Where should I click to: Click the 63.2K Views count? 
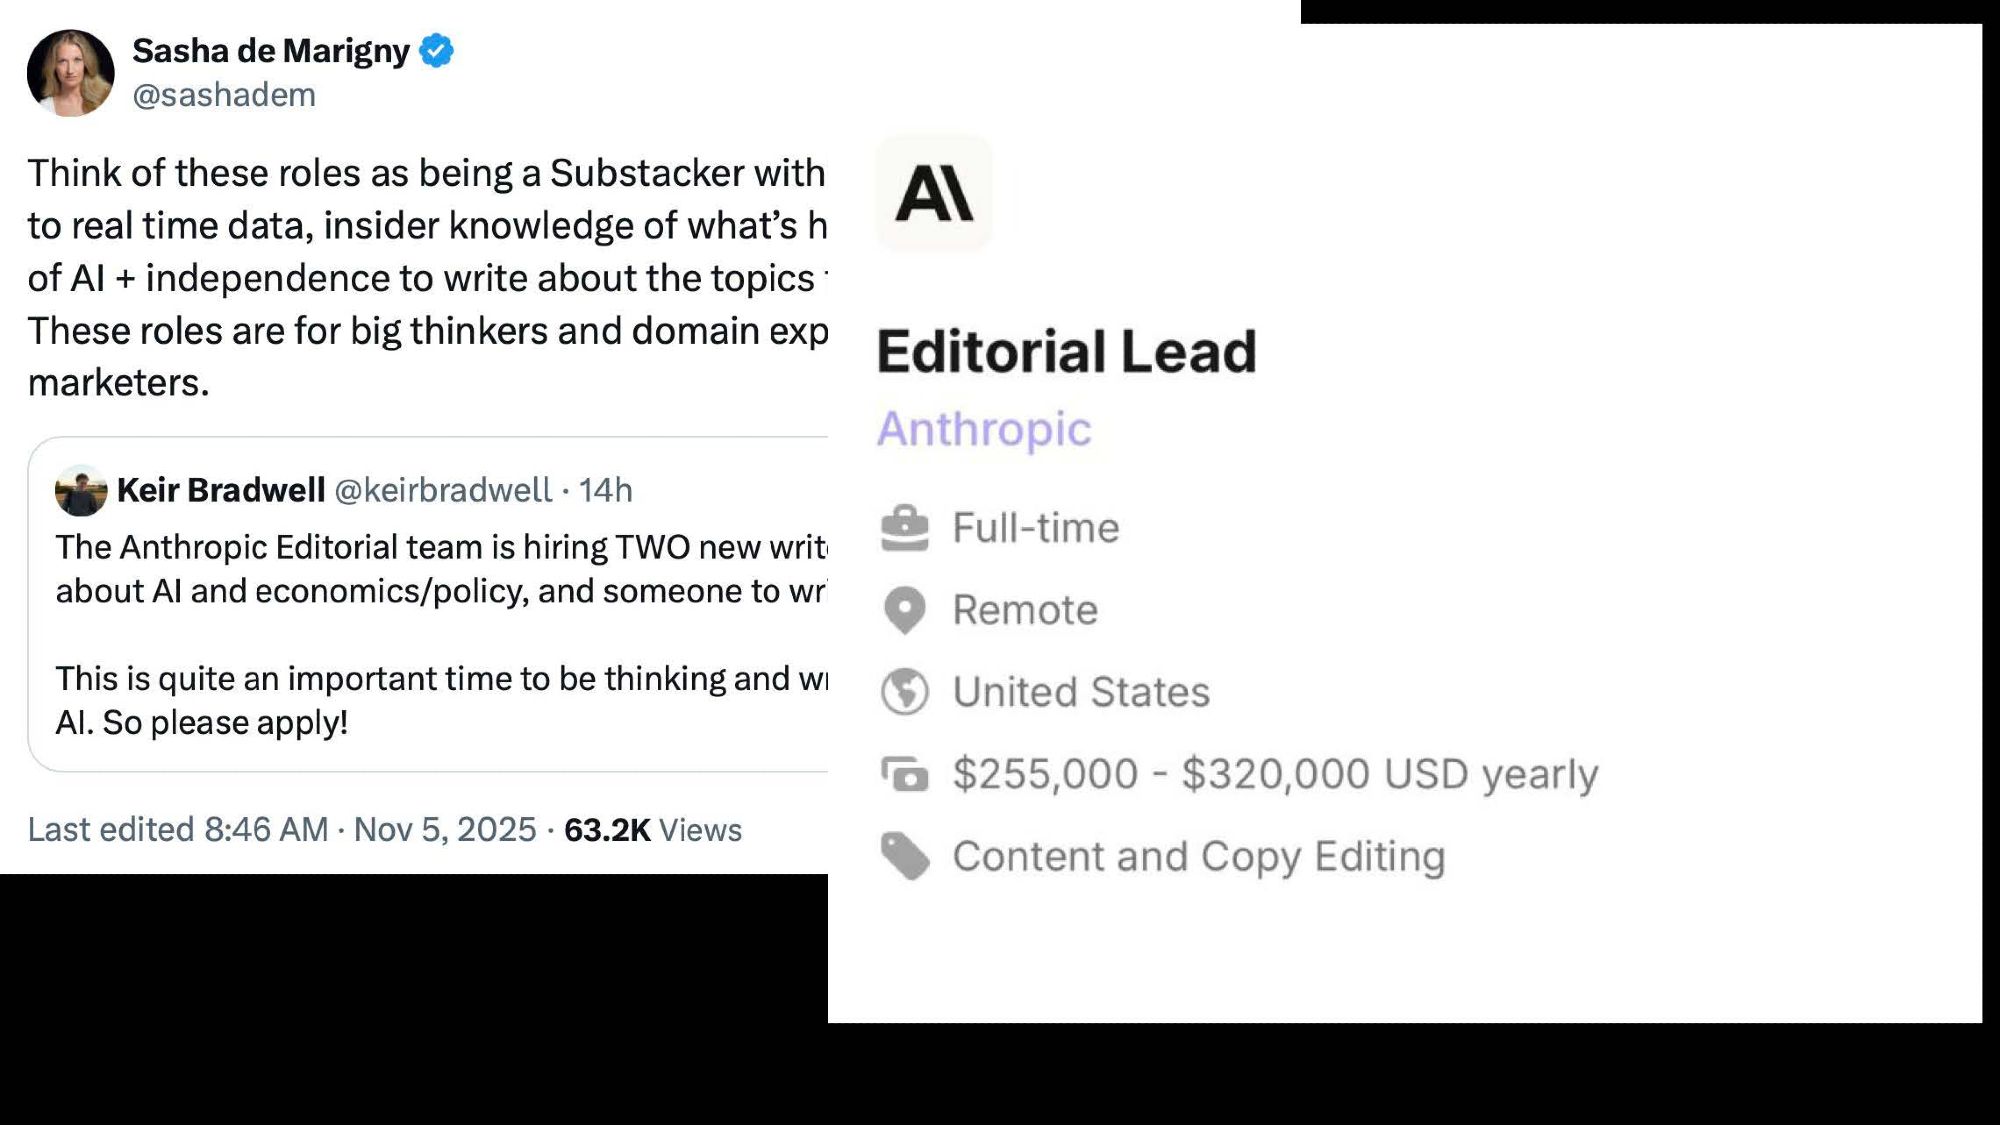[652, 830]
